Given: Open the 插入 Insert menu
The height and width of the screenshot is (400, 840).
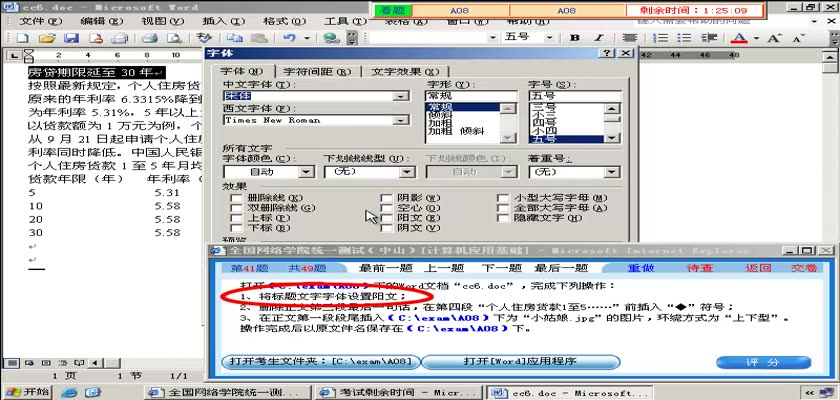Looking at the screenshot, I should click(x=223, y=21).
